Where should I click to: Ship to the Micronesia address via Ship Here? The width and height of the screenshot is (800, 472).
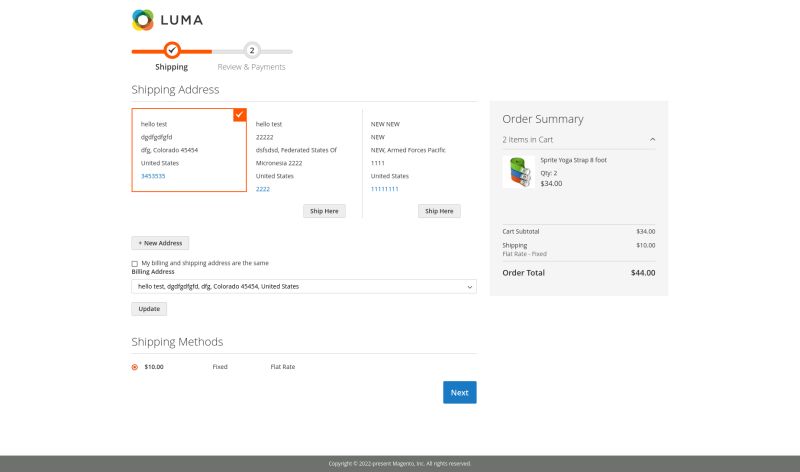[x=324, y=211]
